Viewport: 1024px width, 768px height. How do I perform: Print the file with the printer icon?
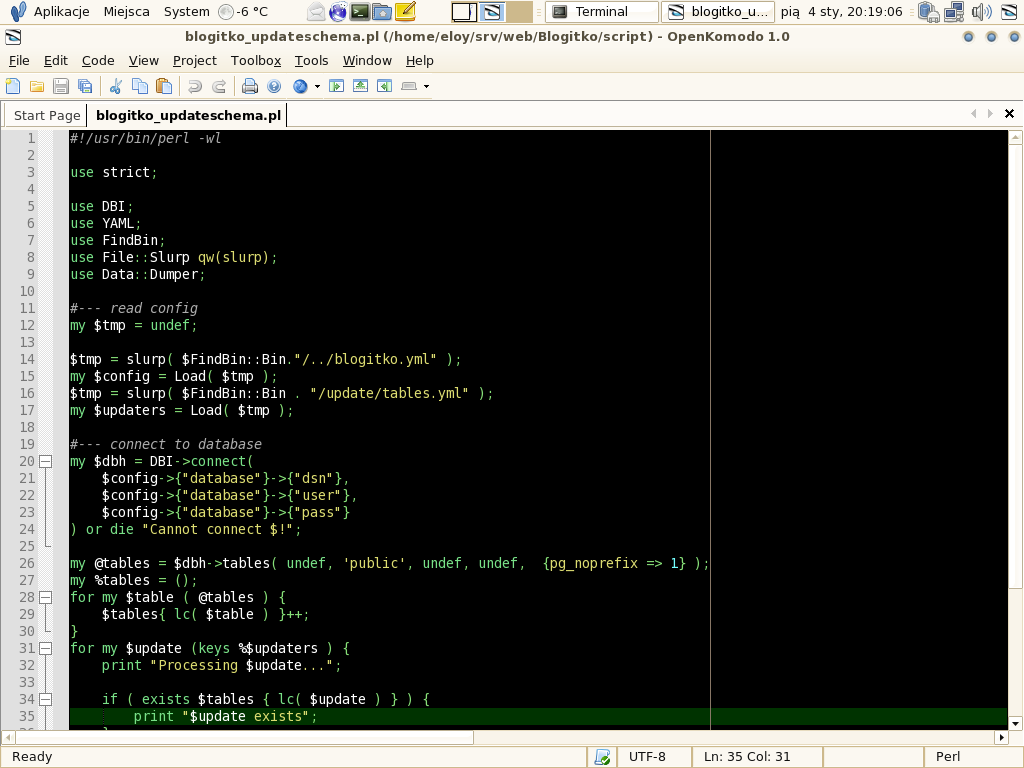pyautogui.click(x=250, y=86)
